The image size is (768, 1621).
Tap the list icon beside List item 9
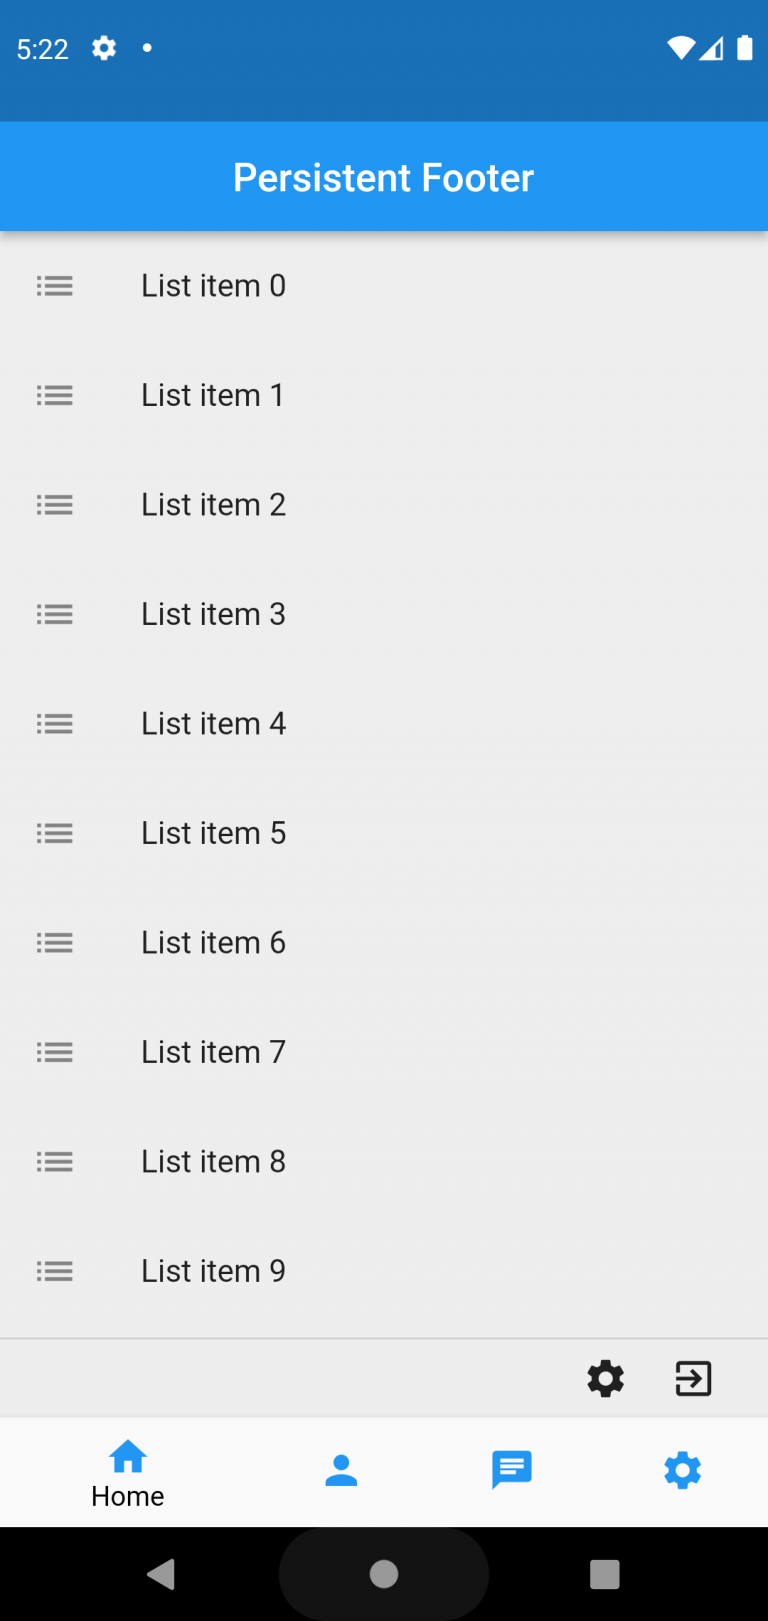point(55,1271)
